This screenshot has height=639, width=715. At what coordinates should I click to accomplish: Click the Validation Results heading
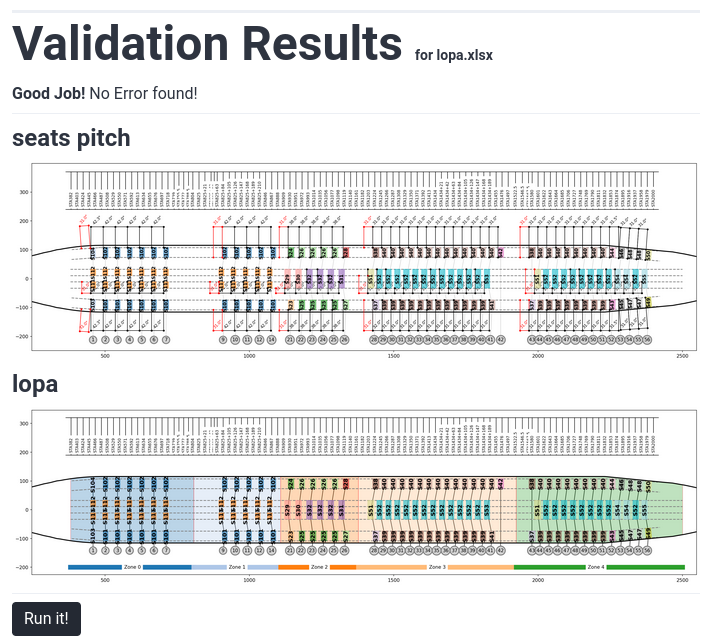[207, 43]
